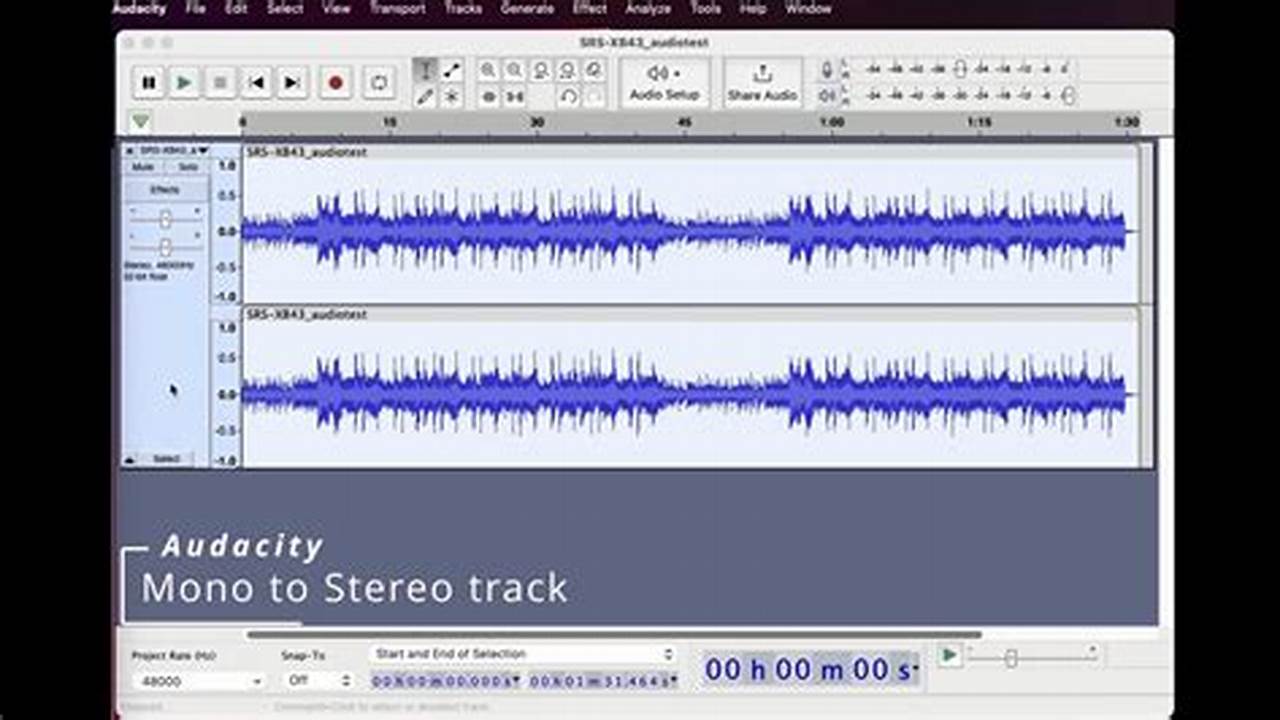The height and width of the screenshot is (720, 1280).
Task: Click the selection start time field
Action: pos(446,680)
